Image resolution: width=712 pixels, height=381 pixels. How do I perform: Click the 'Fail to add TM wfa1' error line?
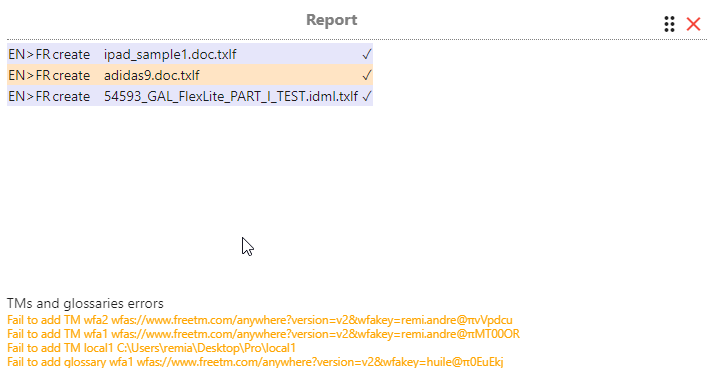tap(263, 334)
